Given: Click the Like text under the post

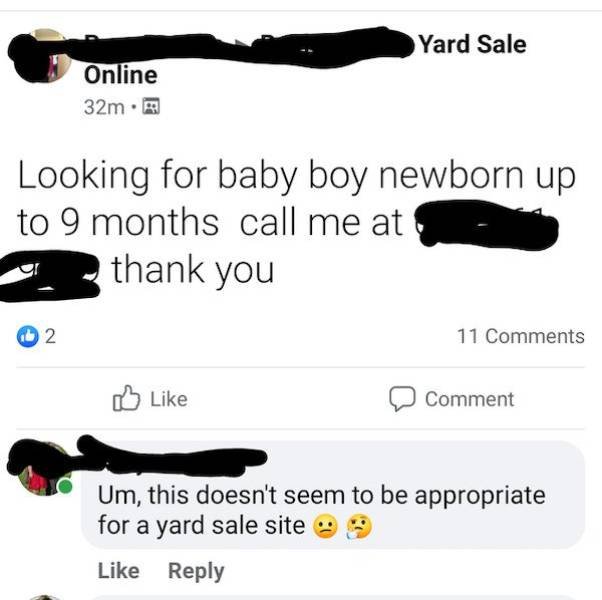Looking at the screenshot, I should click(x=169, y=399).
